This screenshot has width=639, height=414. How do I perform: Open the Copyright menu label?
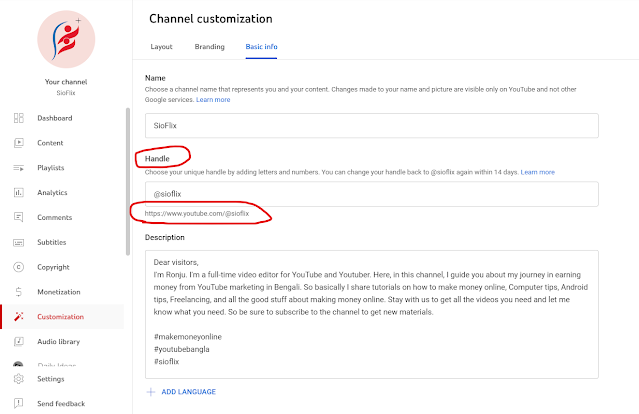pos(53,267)
